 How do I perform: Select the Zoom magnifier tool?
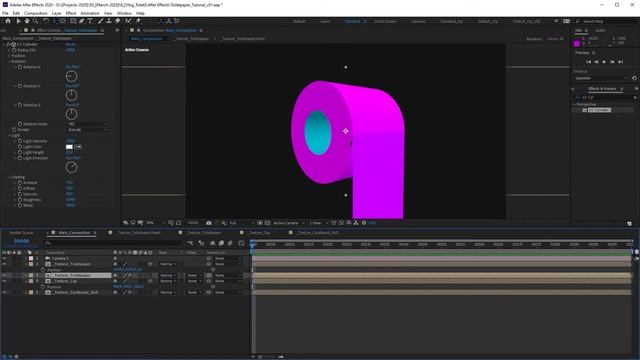click(36, 21)
